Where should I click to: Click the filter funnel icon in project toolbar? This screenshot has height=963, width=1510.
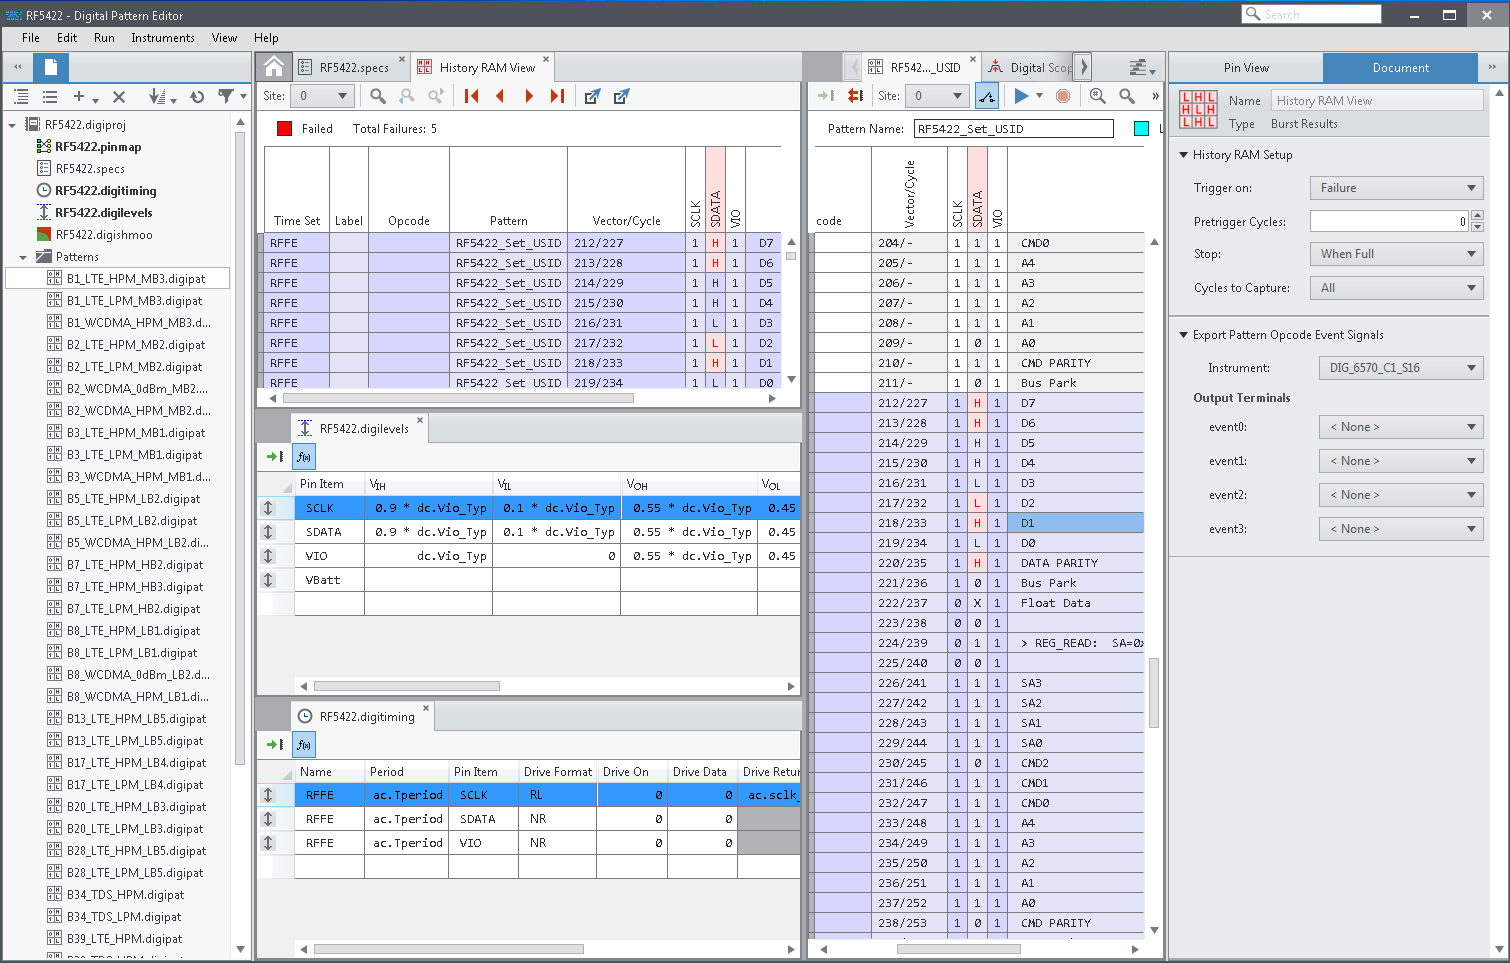click(x=227, y=97)
